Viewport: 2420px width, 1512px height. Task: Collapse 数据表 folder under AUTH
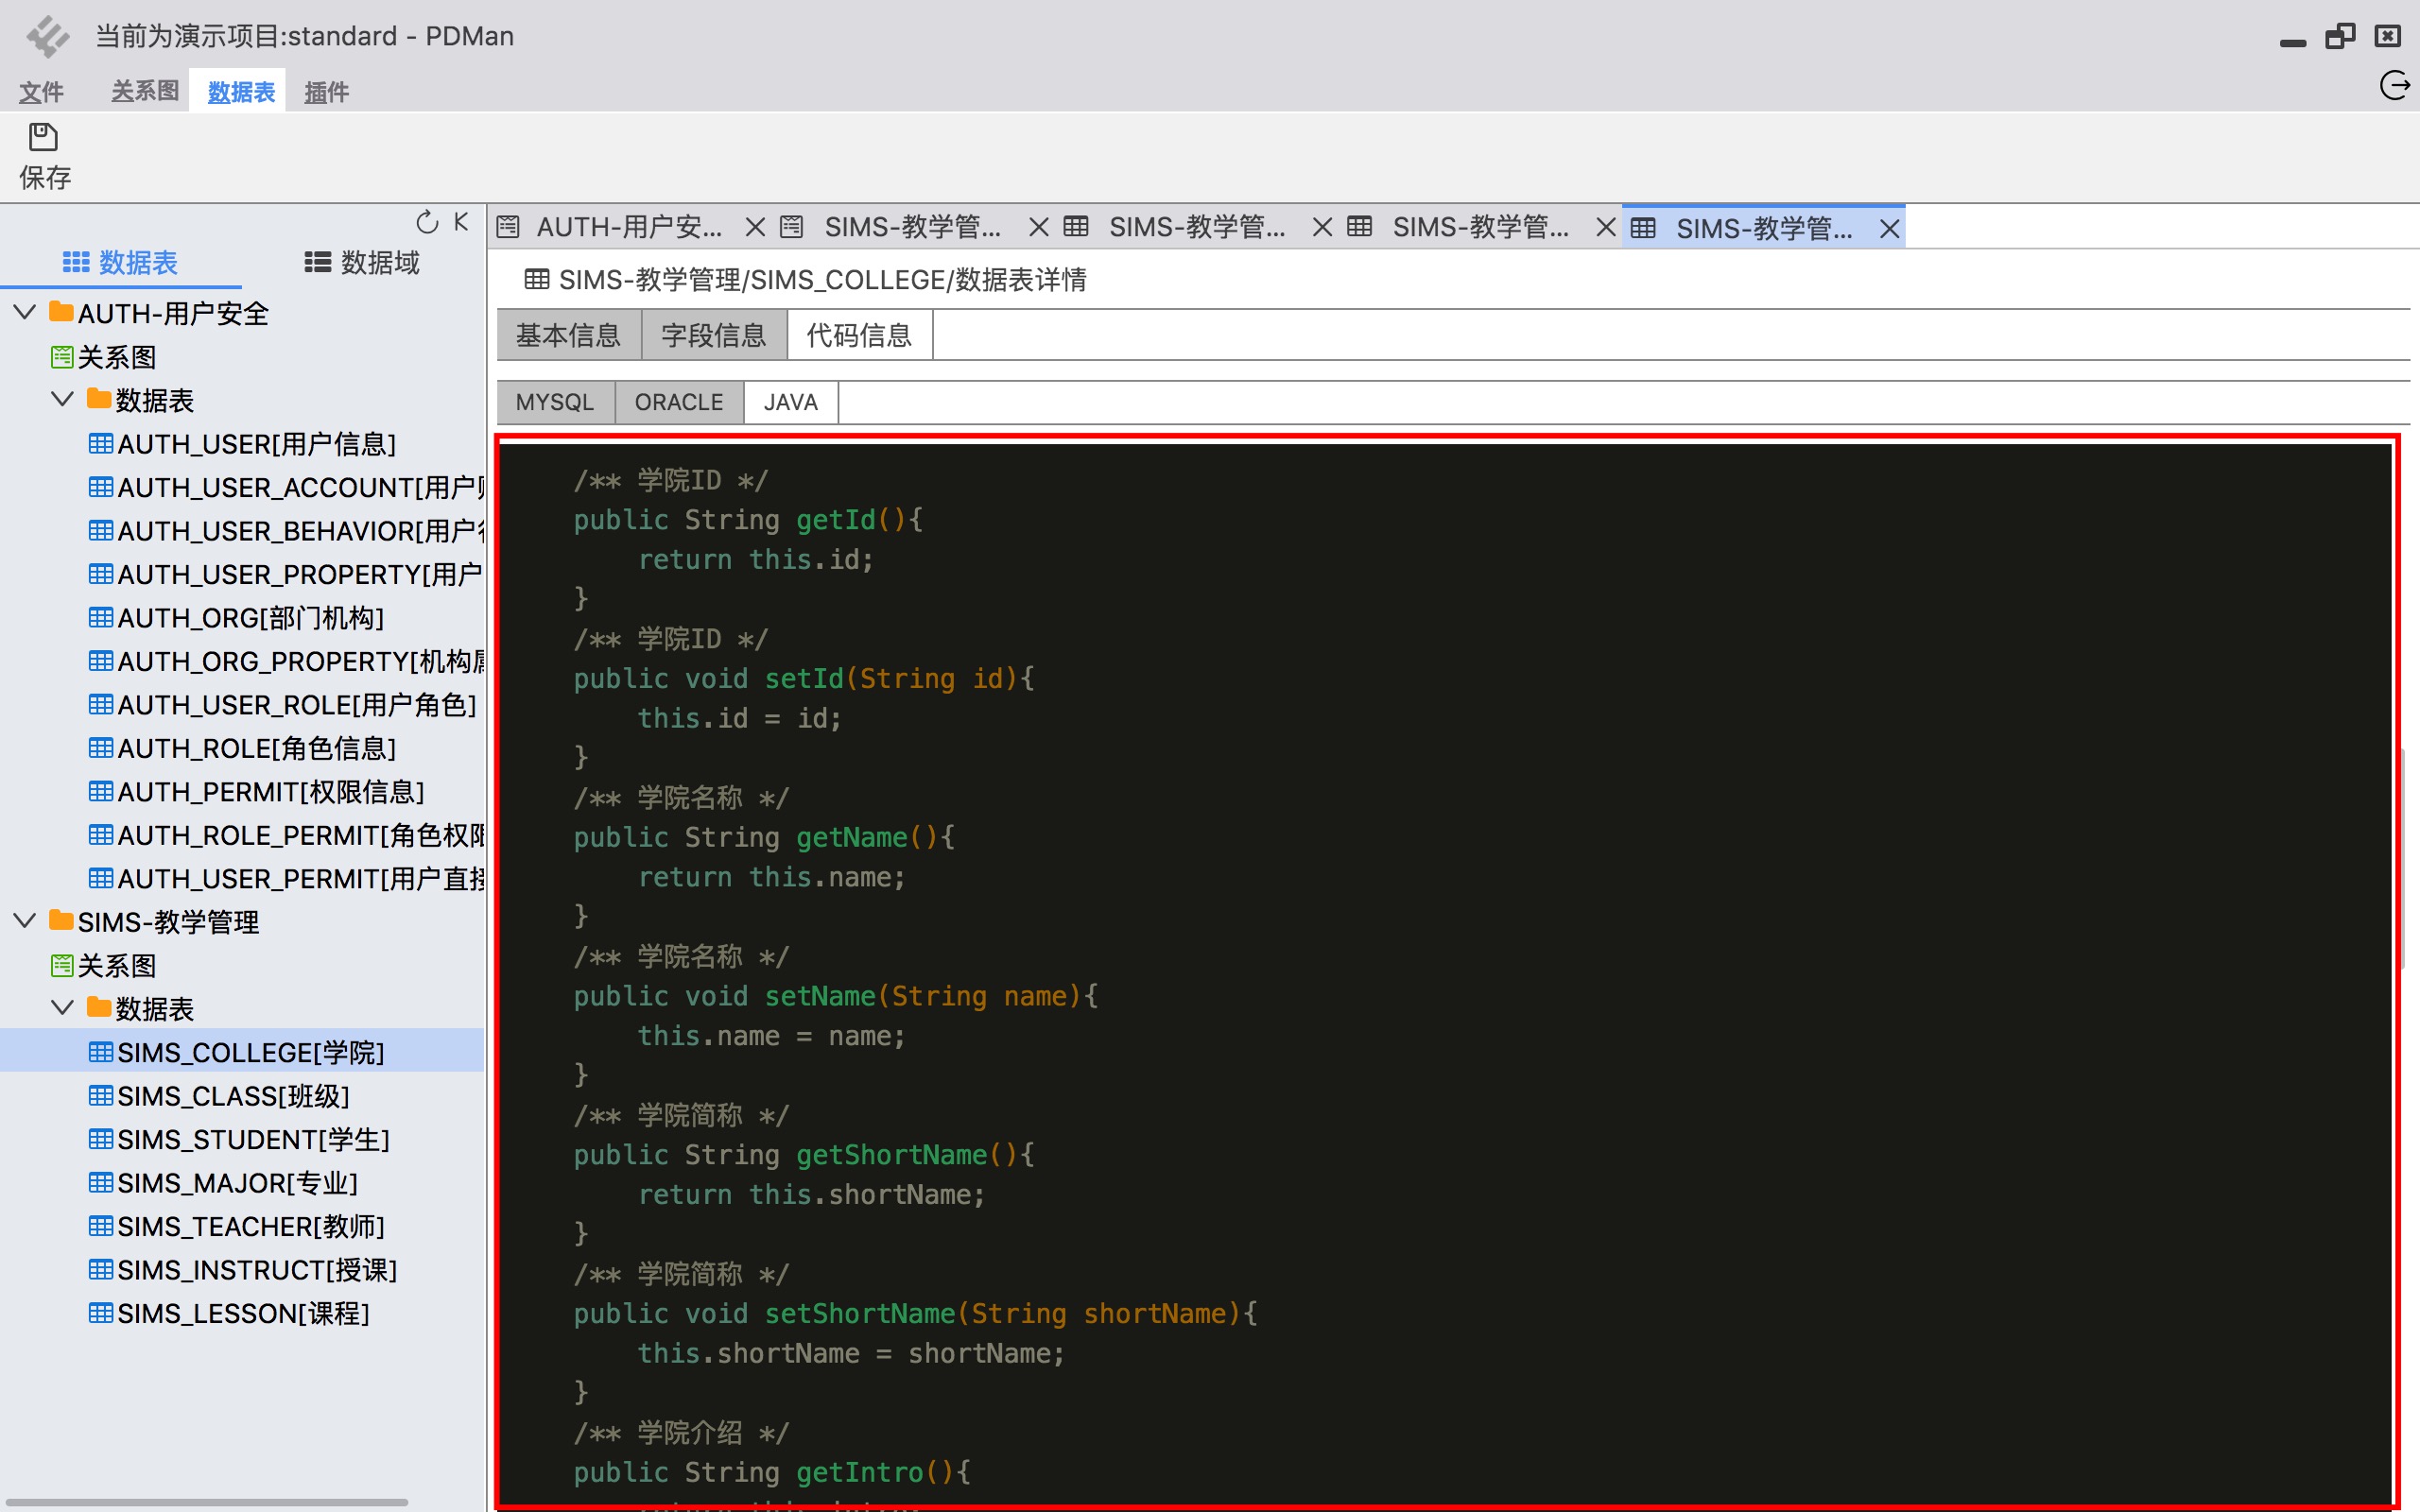[62, 400]
